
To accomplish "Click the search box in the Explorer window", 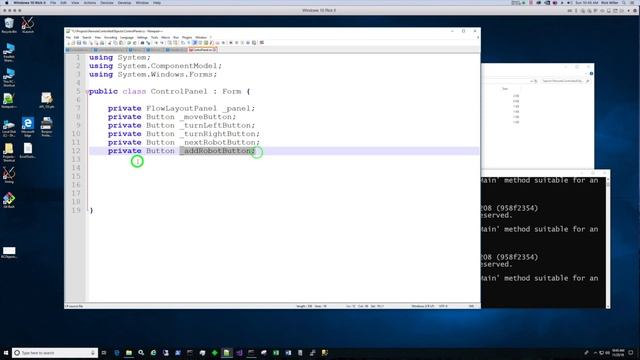I will (565, 81).
